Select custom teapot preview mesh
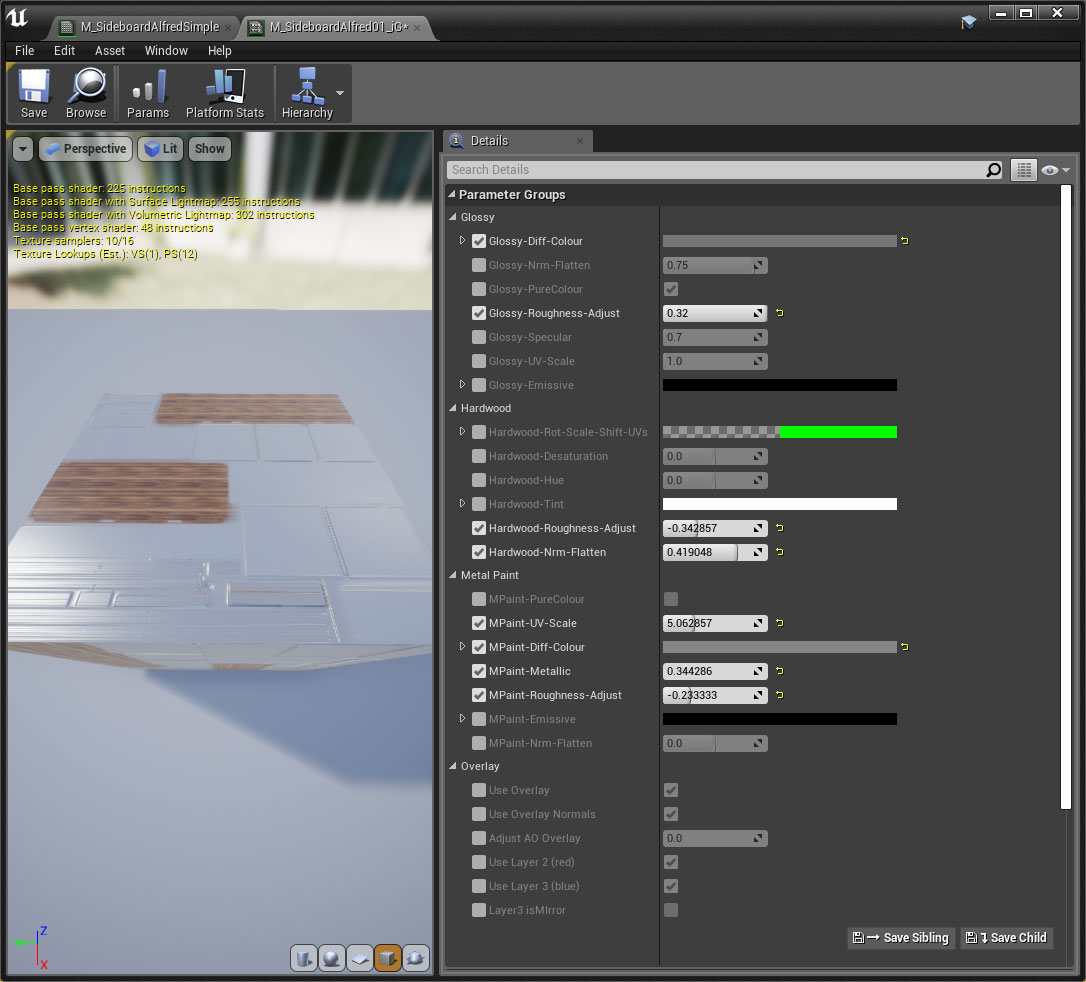 tap(415, 958)
